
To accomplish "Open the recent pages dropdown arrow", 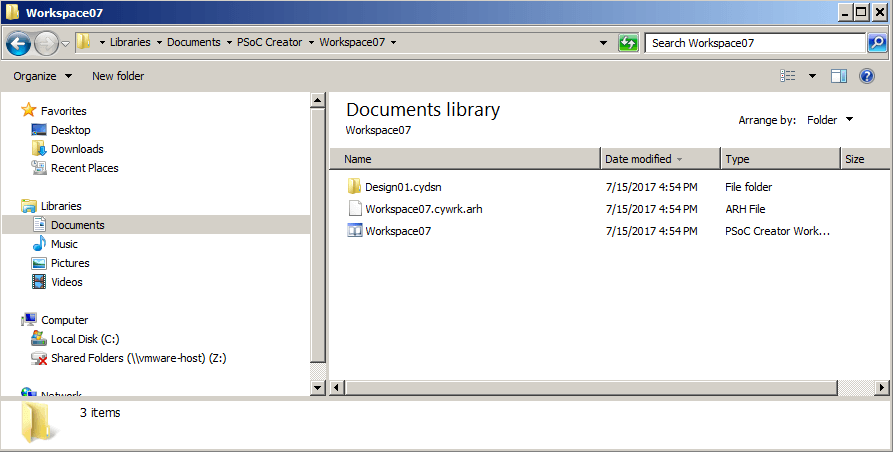I will (x=65, y=44).
